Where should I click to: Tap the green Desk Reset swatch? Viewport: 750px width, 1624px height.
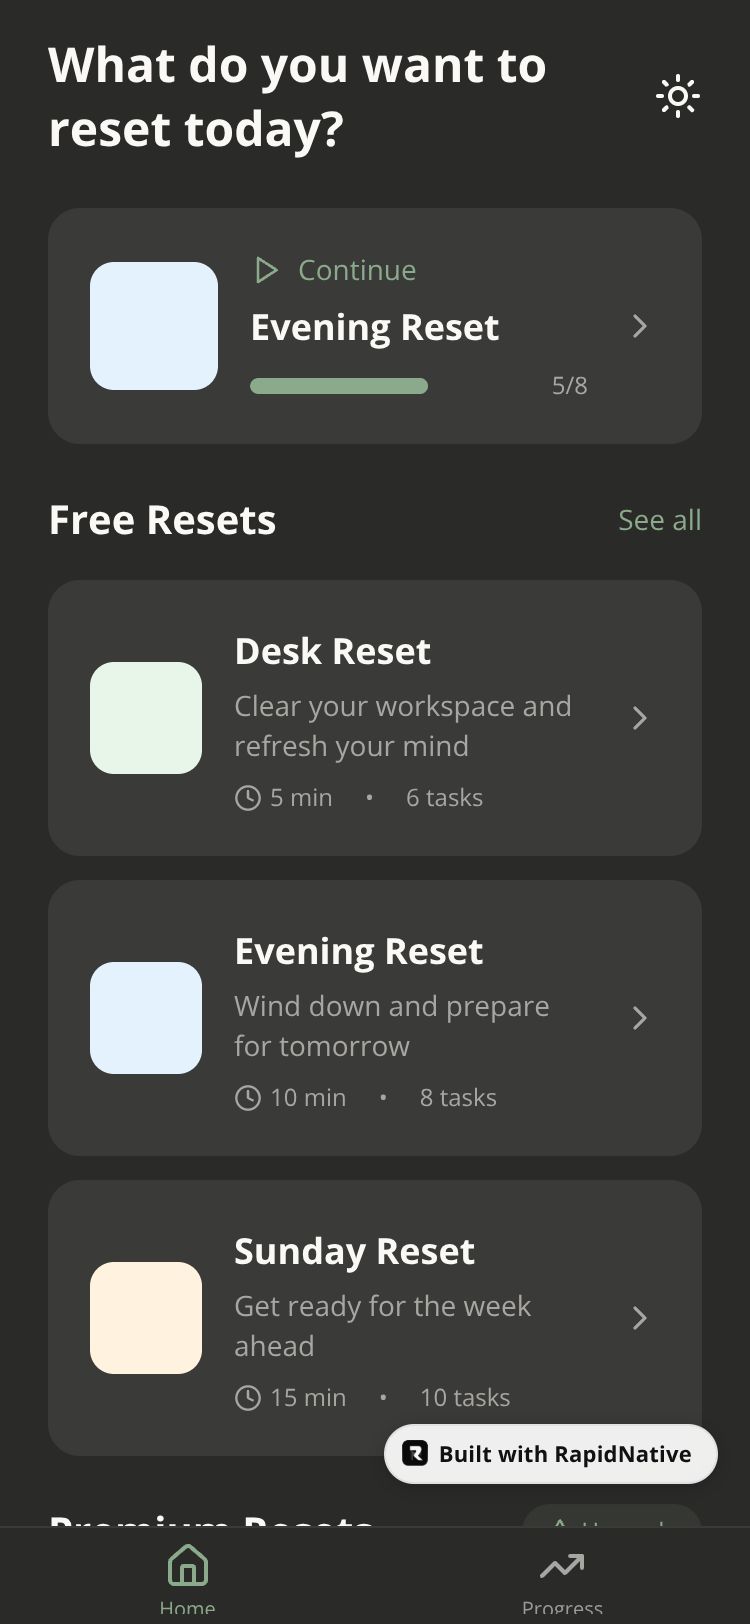tap(146, 718)
